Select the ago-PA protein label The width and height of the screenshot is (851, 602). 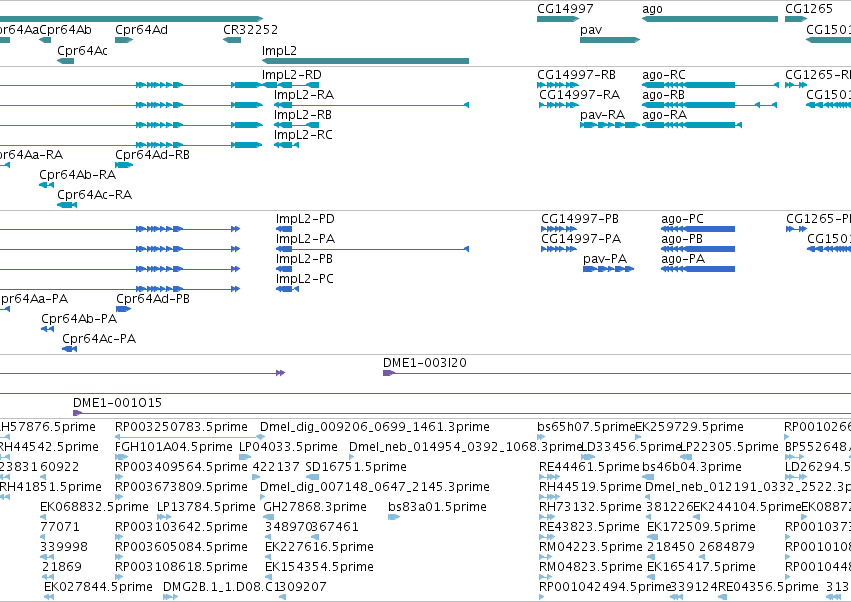coord(683,259)
